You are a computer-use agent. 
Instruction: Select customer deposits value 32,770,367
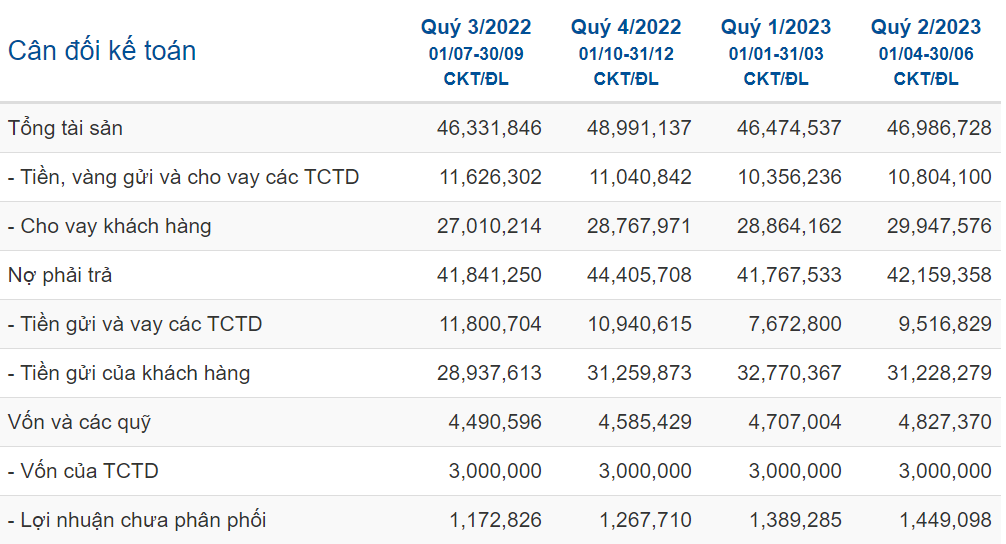[789, 373]
